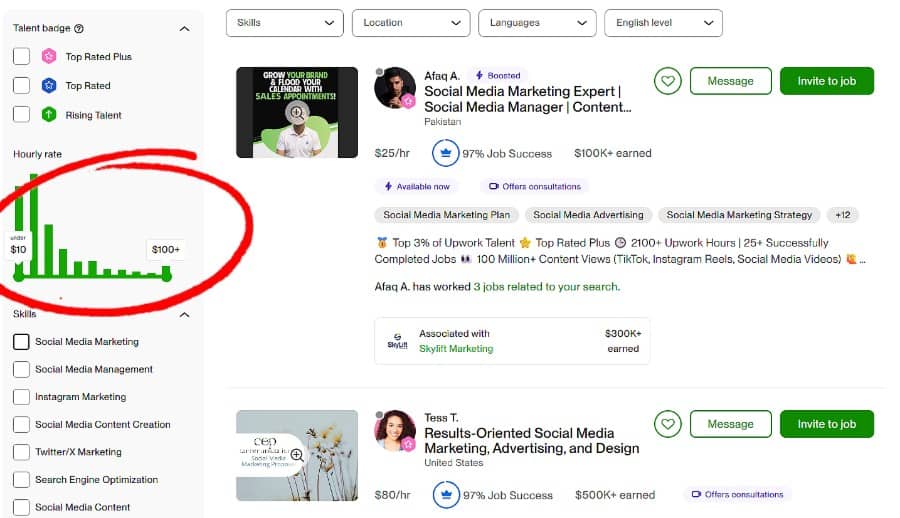
Task: Open Afaq A. Social Media Marketing Expert title
Action: (x=527, y=99)
